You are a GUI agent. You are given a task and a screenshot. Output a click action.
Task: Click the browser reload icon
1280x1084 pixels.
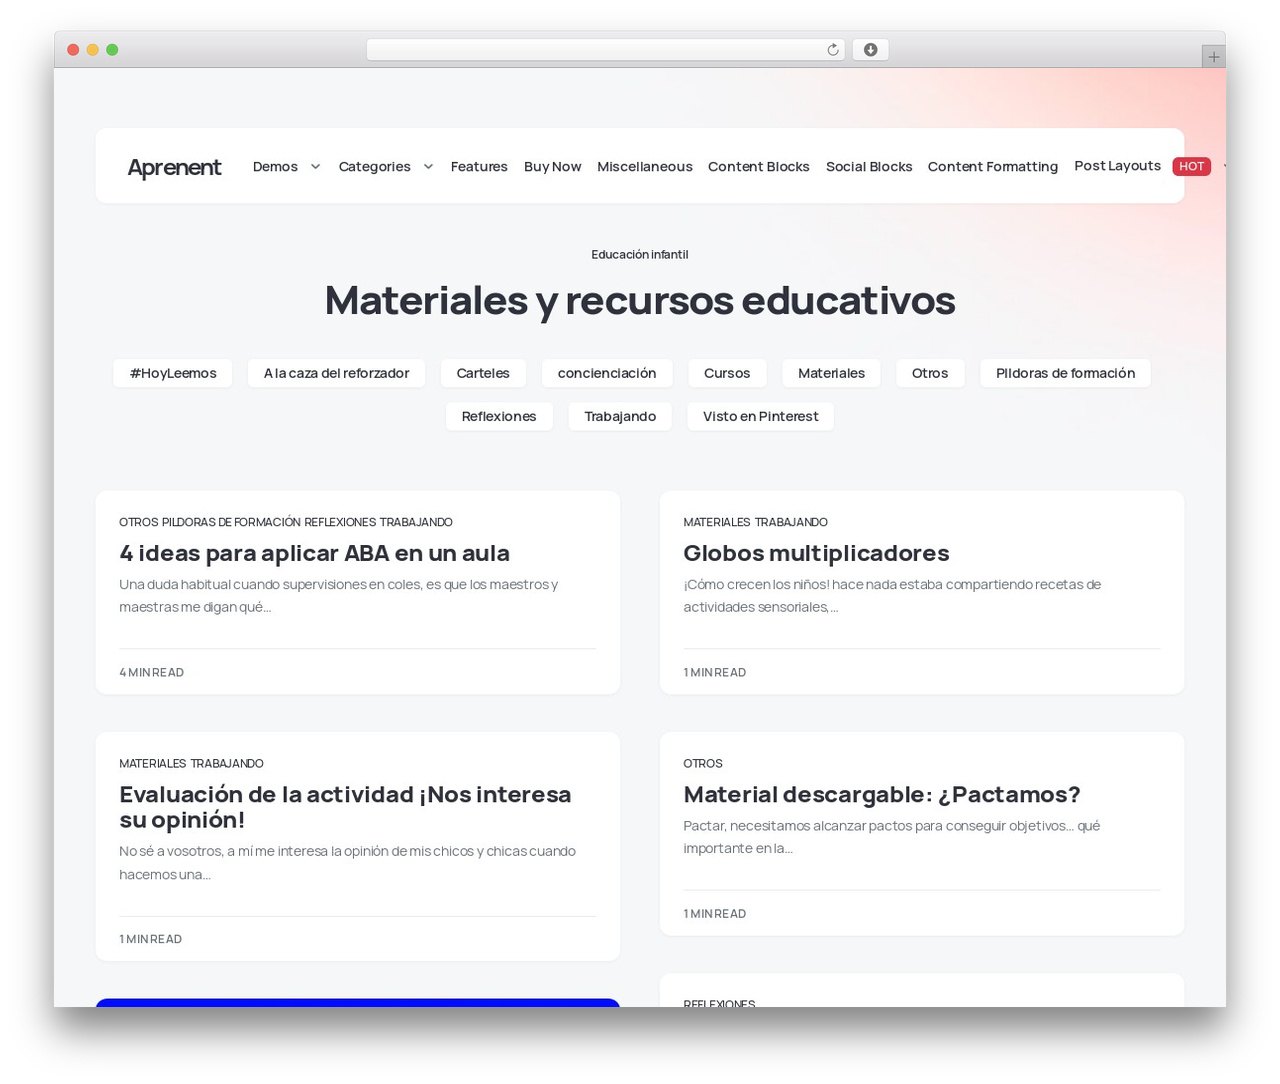(x=832, y=50)
